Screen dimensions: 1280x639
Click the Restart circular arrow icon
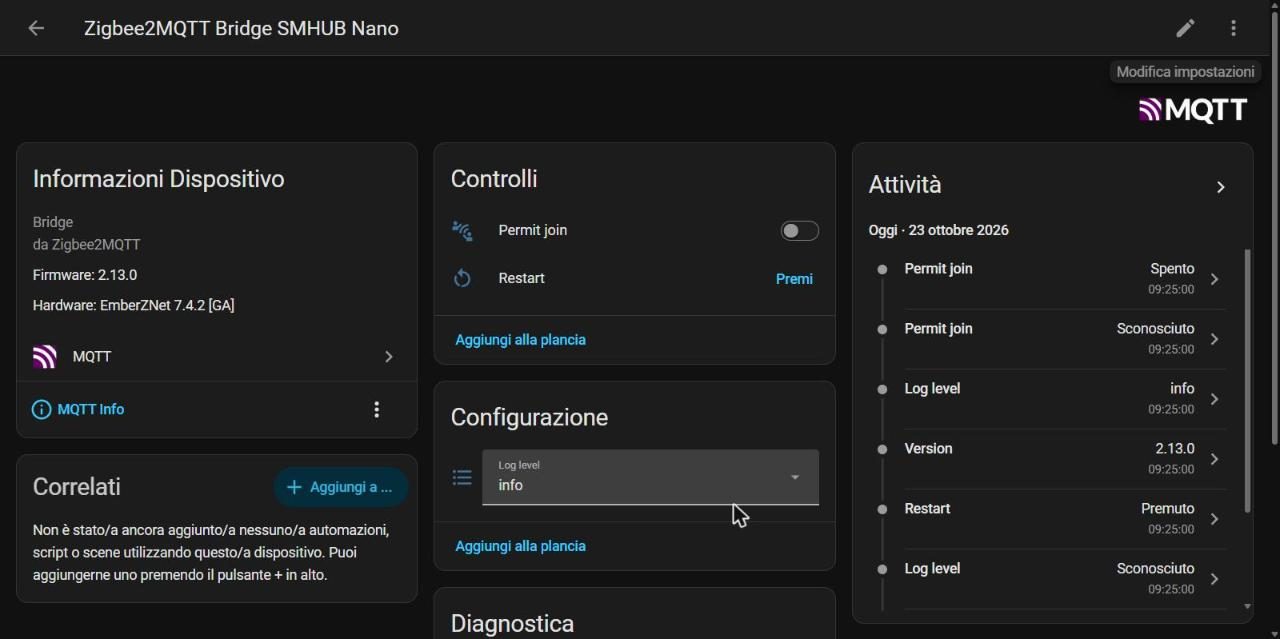[x=462, y=278]
